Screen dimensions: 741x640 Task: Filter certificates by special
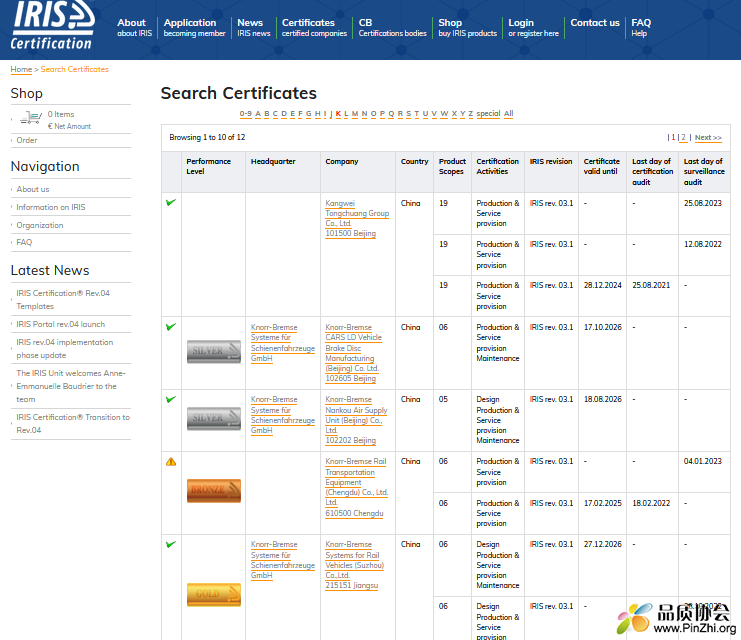[488, 113]
